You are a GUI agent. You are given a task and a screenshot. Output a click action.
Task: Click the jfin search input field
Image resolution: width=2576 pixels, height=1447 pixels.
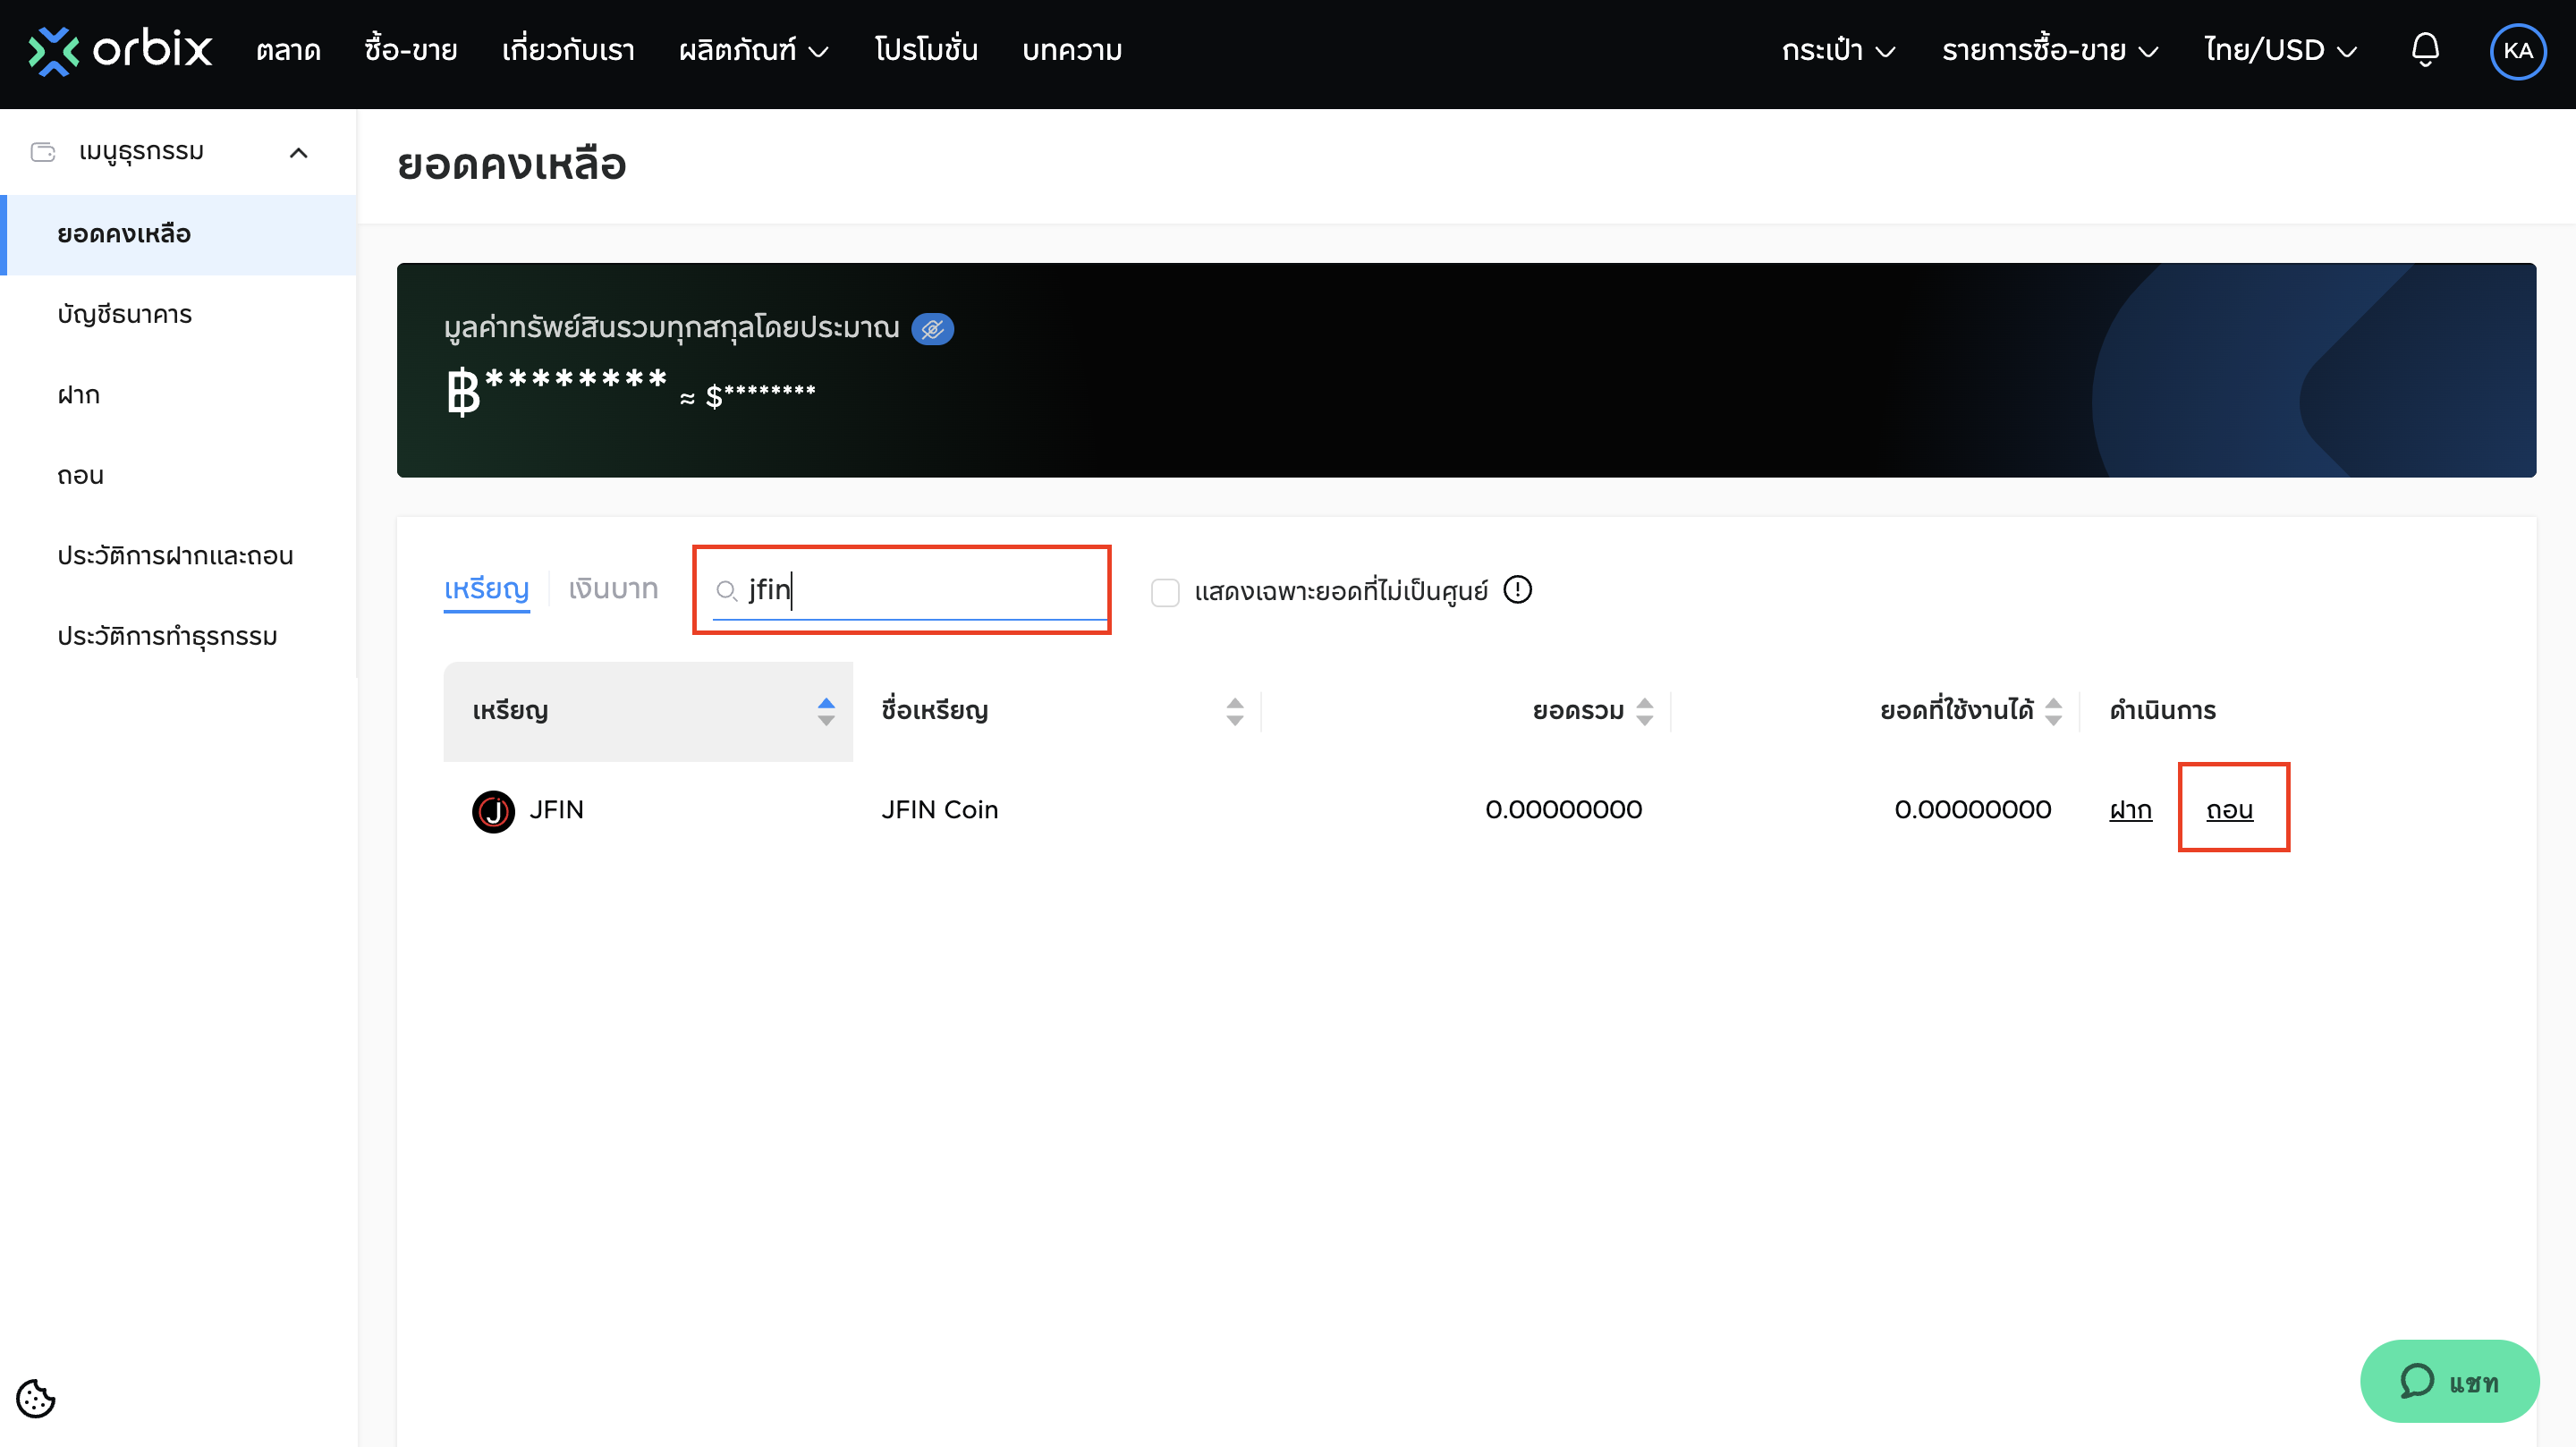920,590
